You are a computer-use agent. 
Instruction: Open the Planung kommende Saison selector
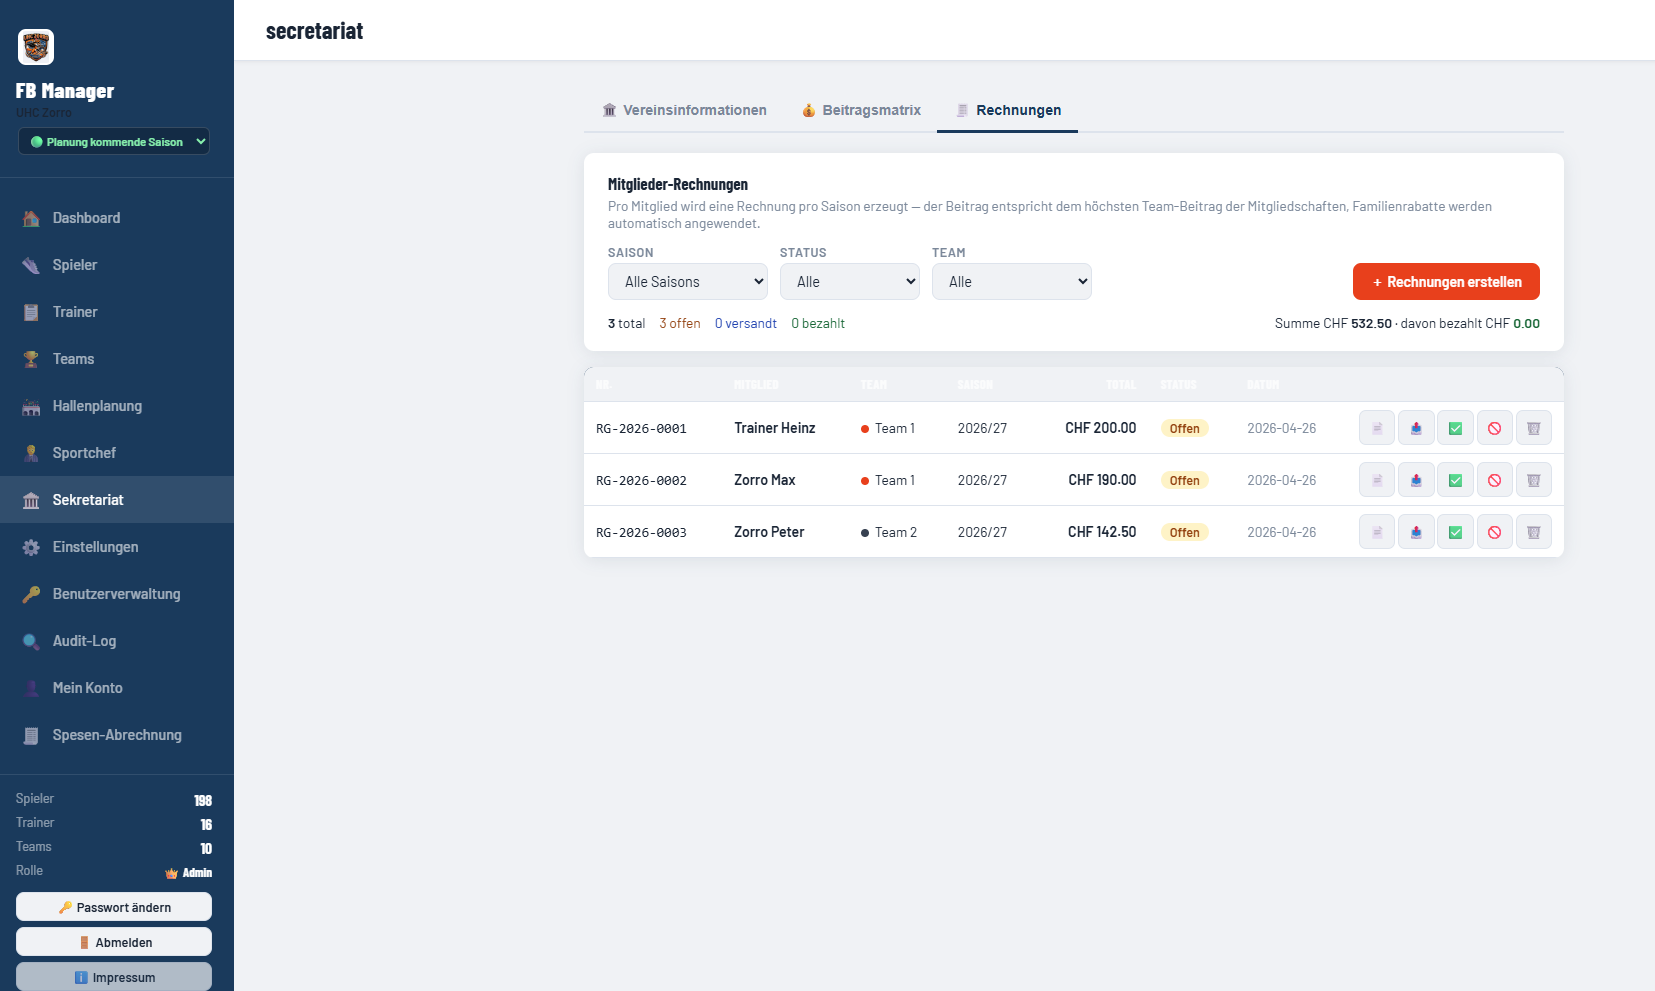(x=114, y=142)
